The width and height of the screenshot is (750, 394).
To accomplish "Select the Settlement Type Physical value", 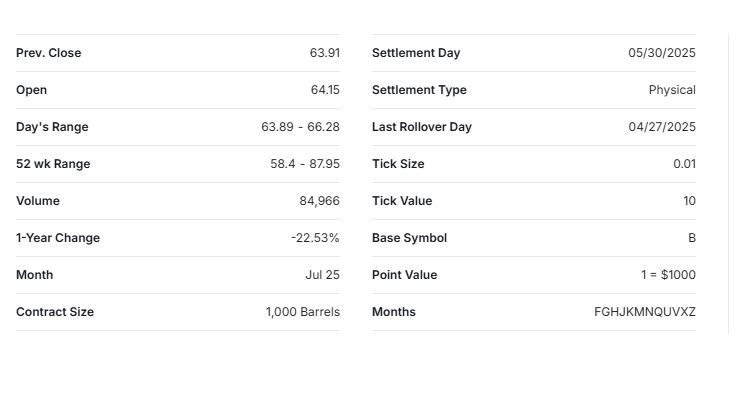I will click(672, 90).
